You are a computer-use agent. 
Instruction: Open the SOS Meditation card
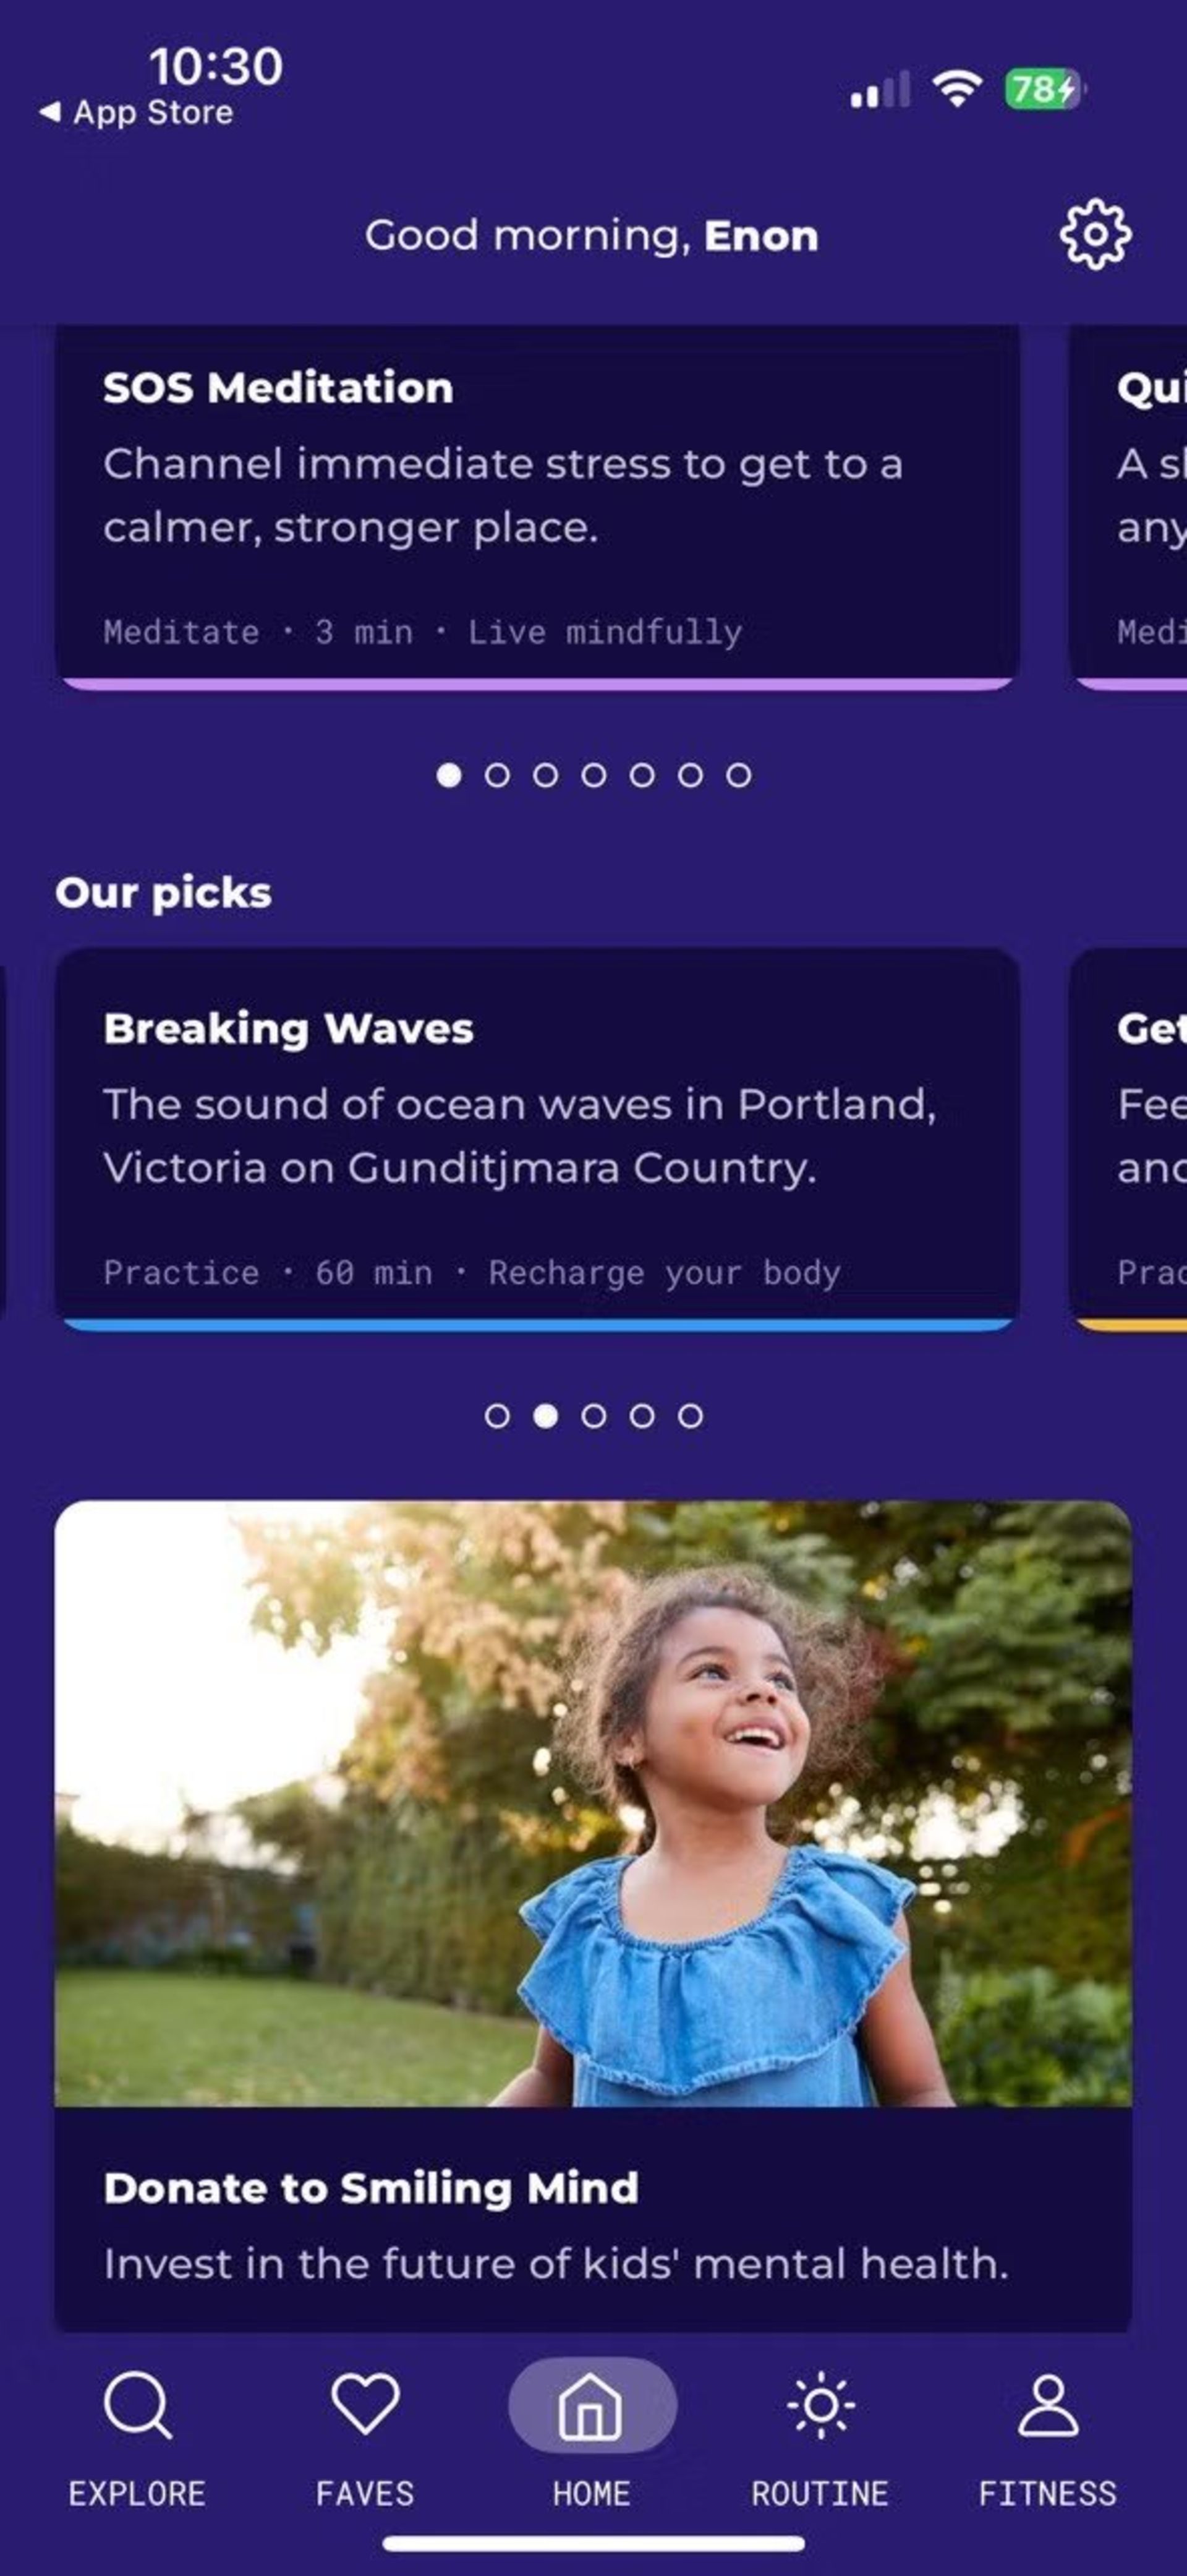(537, 506)
